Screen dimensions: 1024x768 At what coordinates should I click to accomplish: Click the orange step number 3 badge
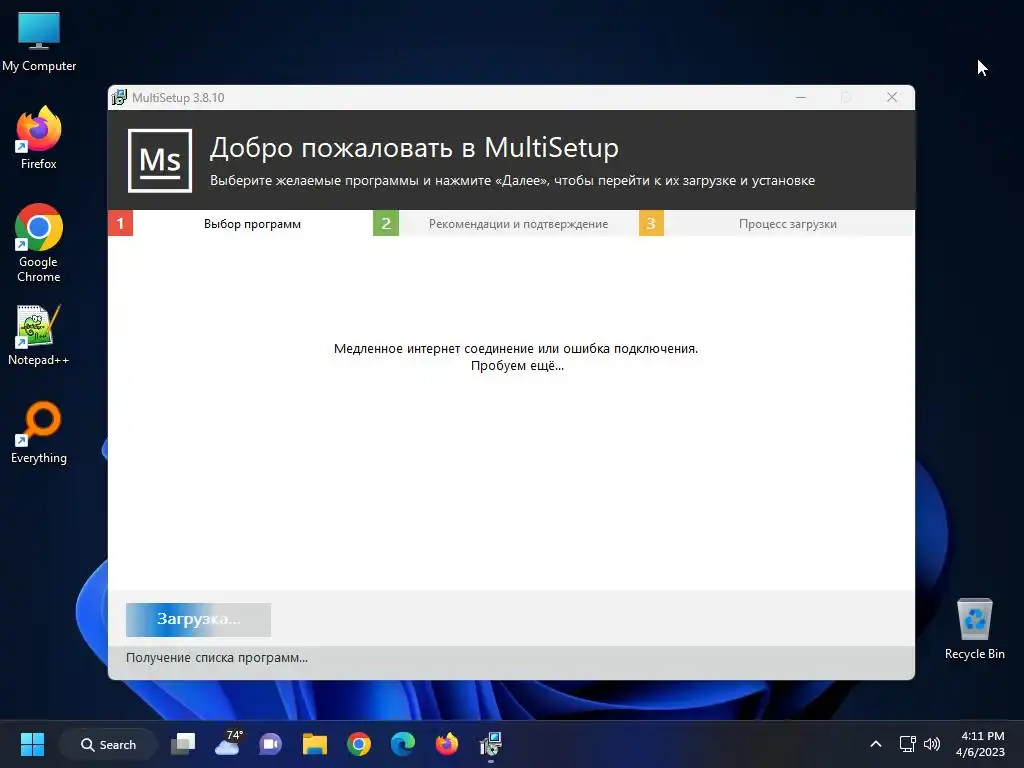[x=651, y=223]
